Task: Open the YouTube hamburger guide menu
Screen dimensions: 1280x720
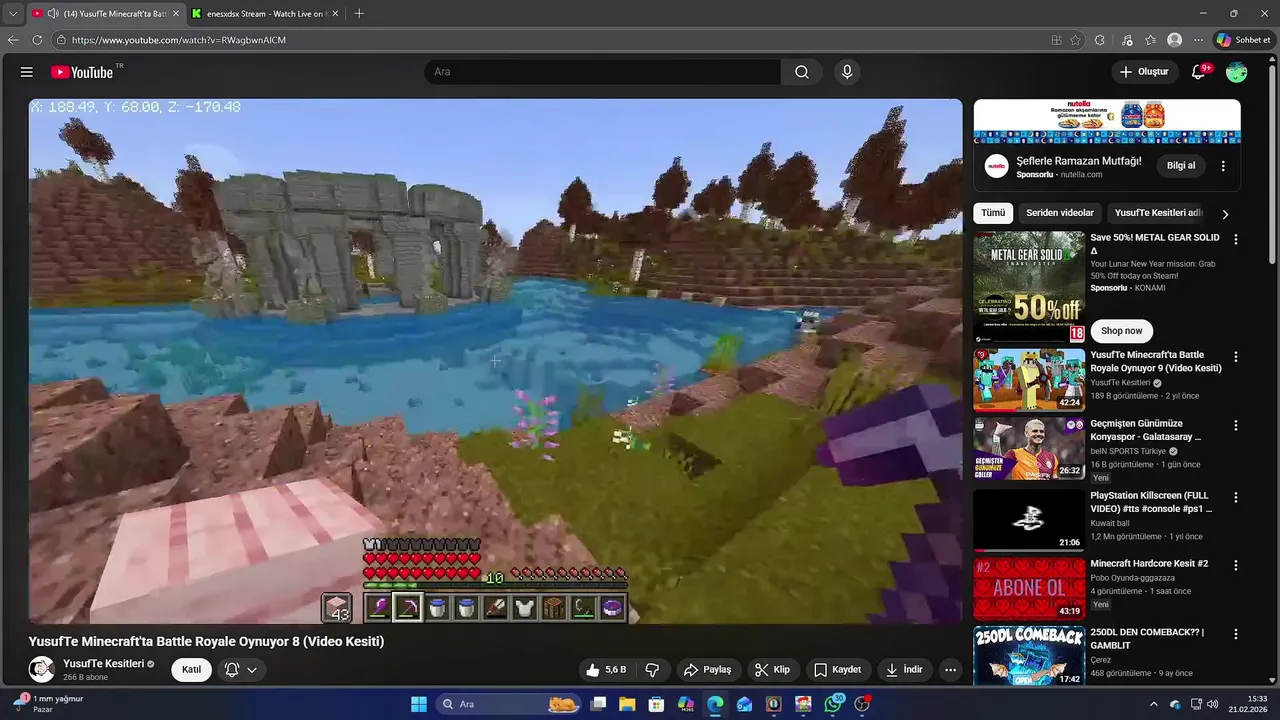Action: (x=27, y=72)
